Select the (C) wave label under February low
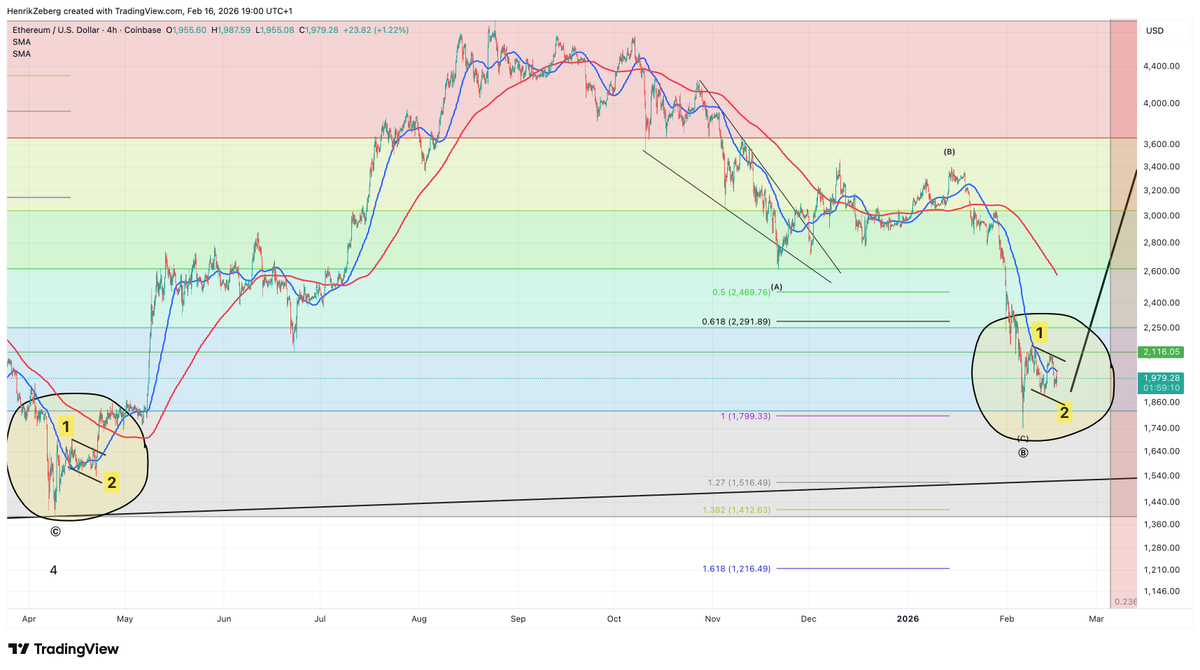The image size is (1200, 670). [x=1022, y=438]
